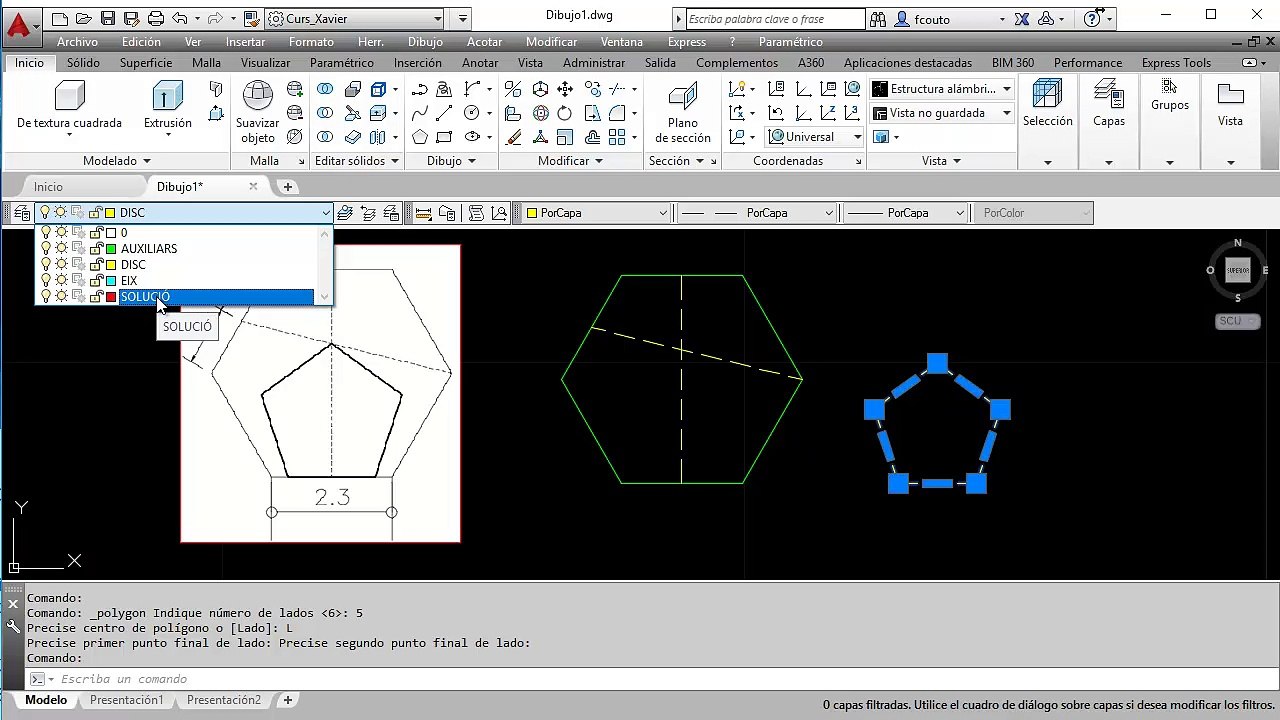Close the Dibujo1* document tab
The width and height of the screenshot is (1280, 720).
coord(253,186)
